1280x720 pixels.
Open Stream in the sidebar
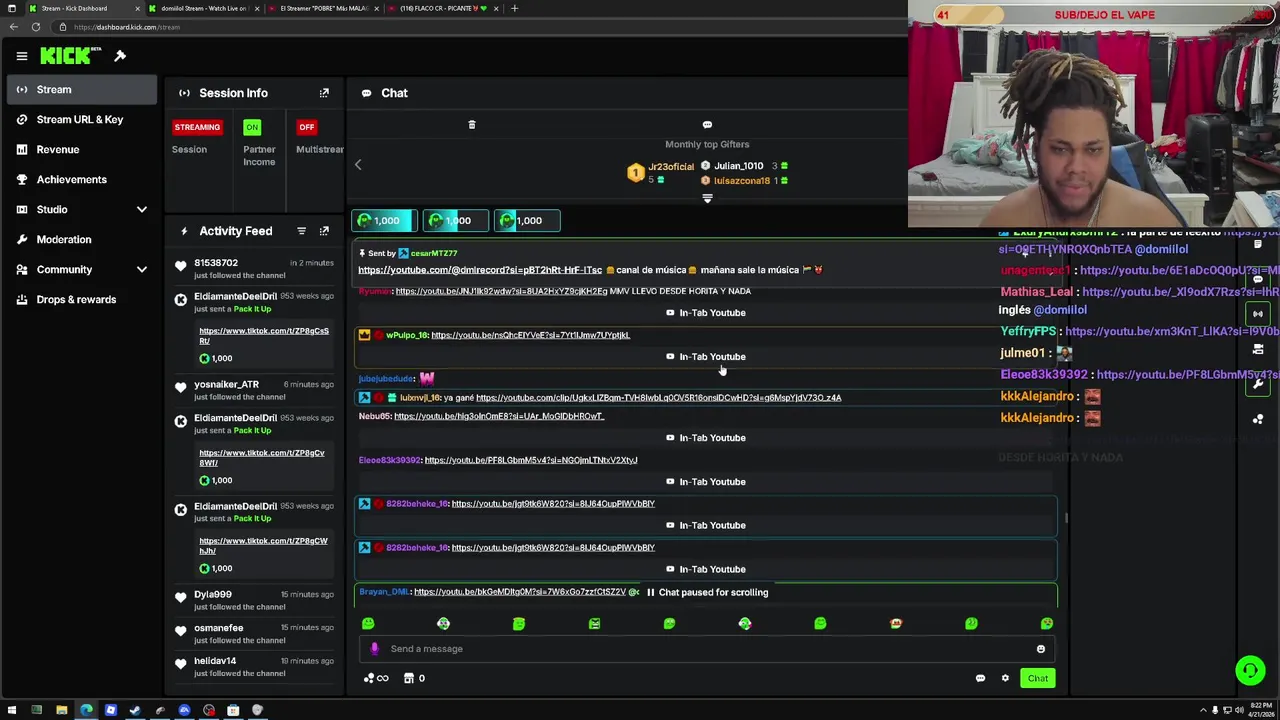80,90
